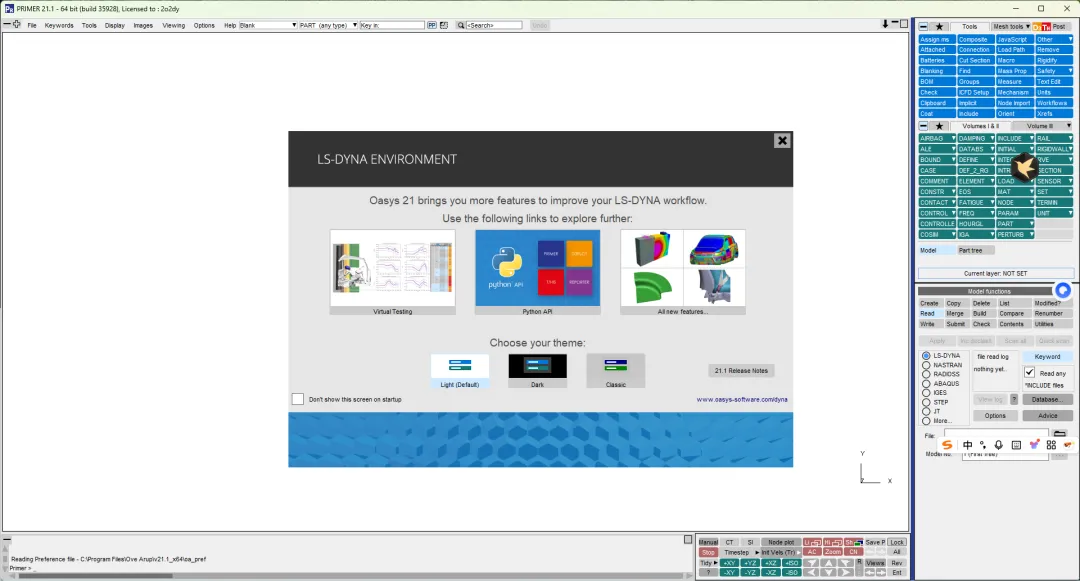
Task: Choose the Classic theme
Action: 616,371
